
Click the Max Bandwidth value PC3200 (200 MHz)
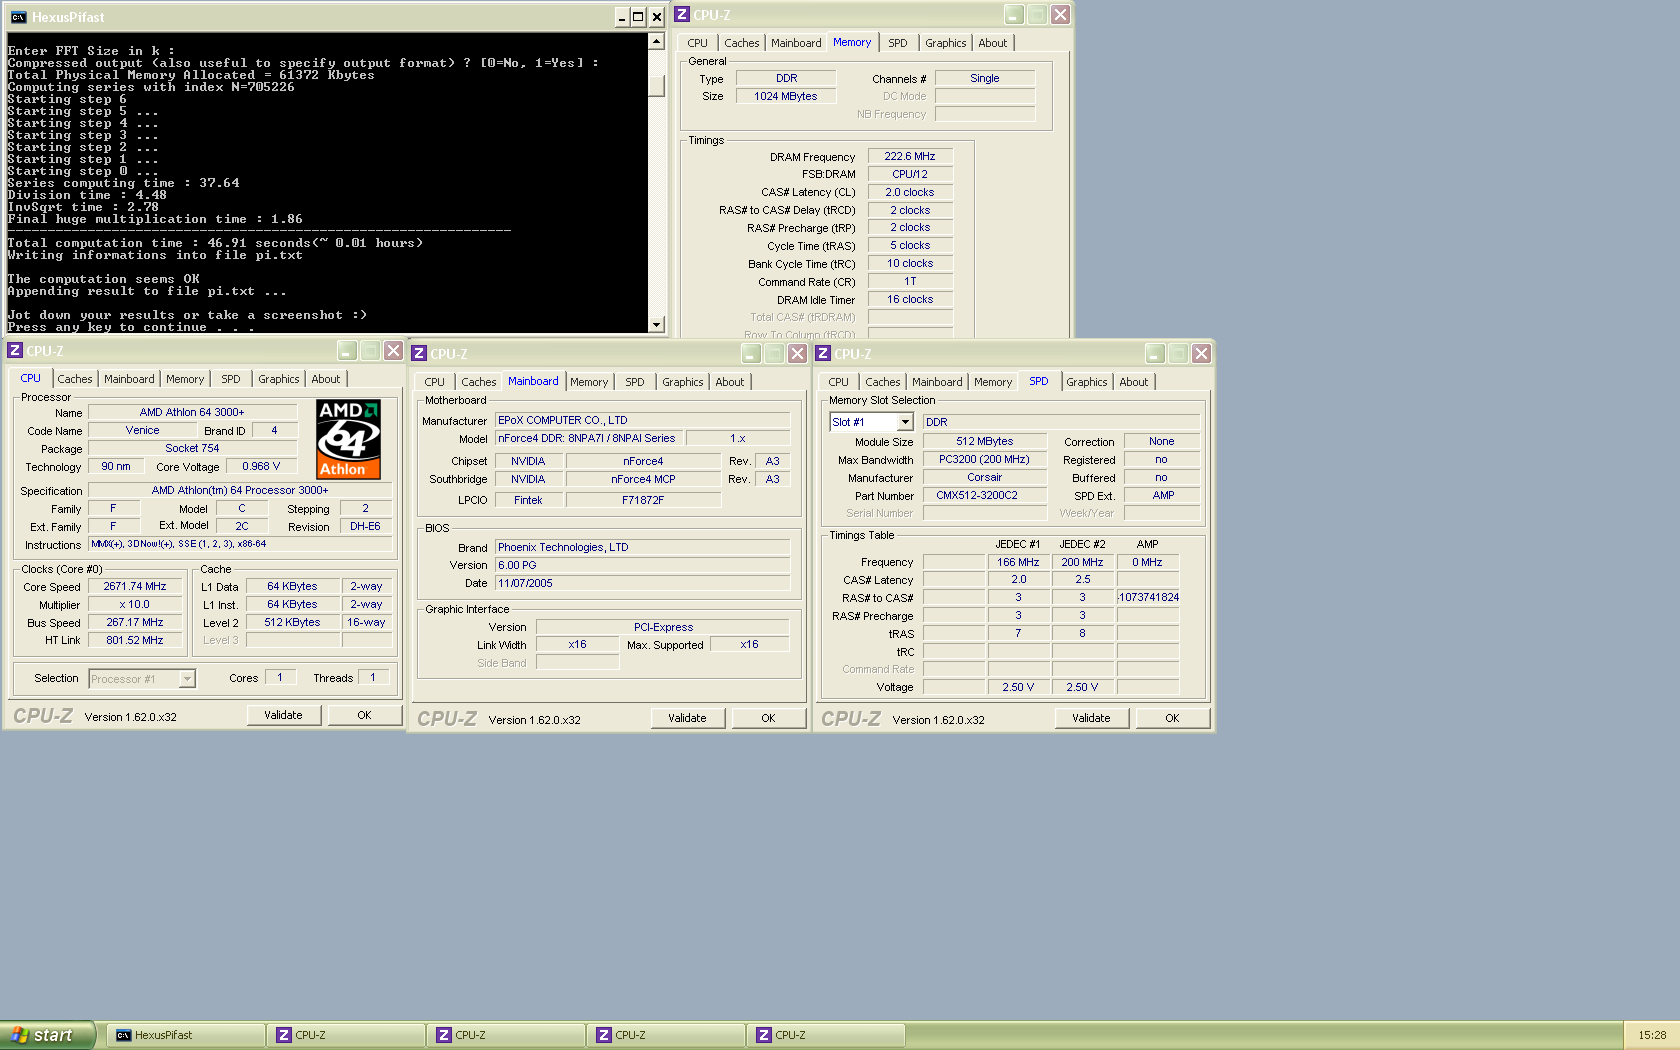pyautogui.click(x=984, y=460)
